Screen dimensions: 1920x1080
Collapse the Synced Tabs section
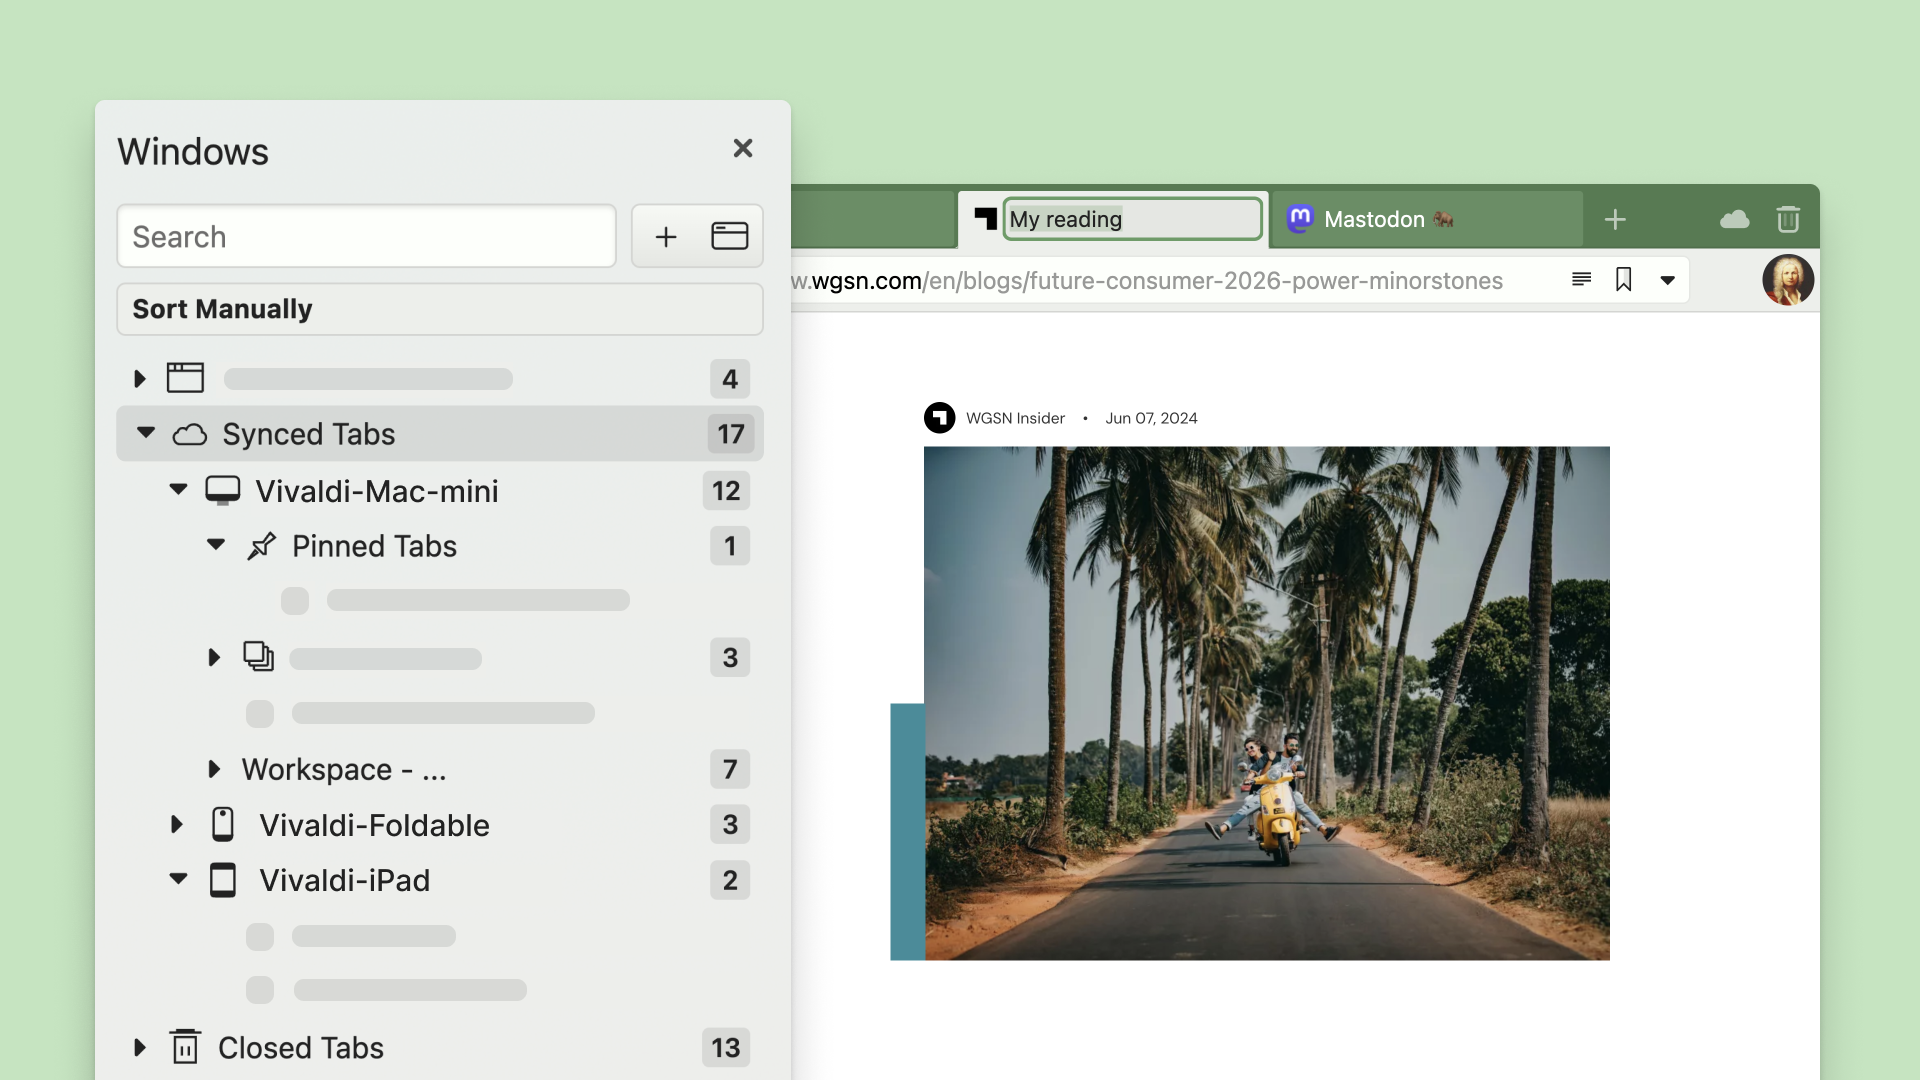coord(145,434)
